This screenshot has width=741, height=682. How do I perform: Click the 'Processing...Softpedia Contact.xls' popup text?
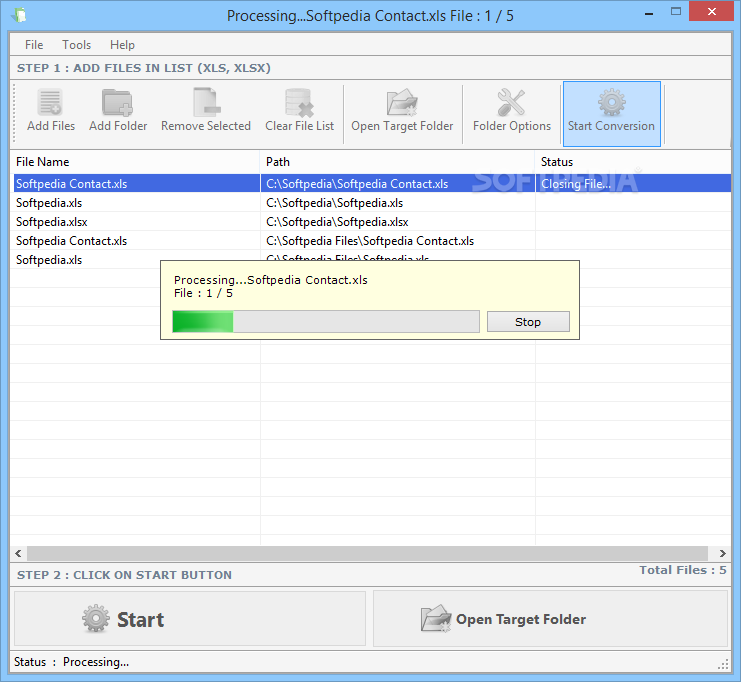271,280
